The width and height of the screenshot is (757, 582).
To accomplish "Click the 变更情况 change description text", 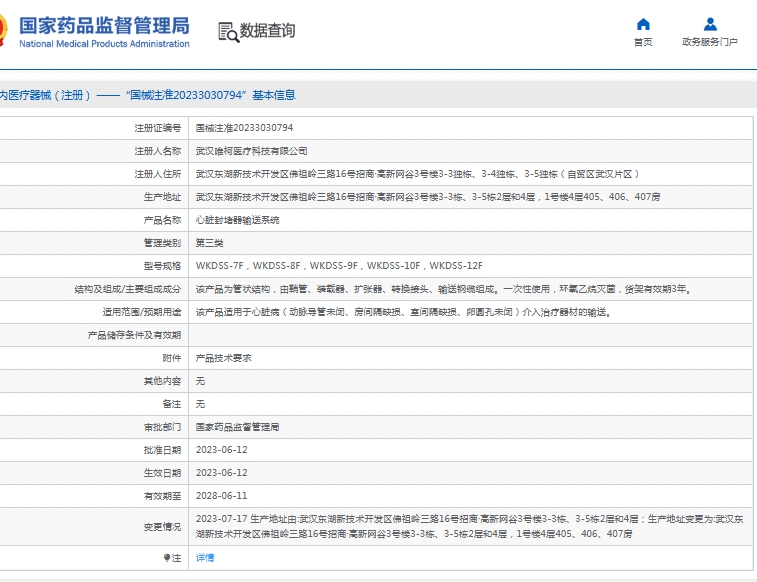I will (469, 527).
